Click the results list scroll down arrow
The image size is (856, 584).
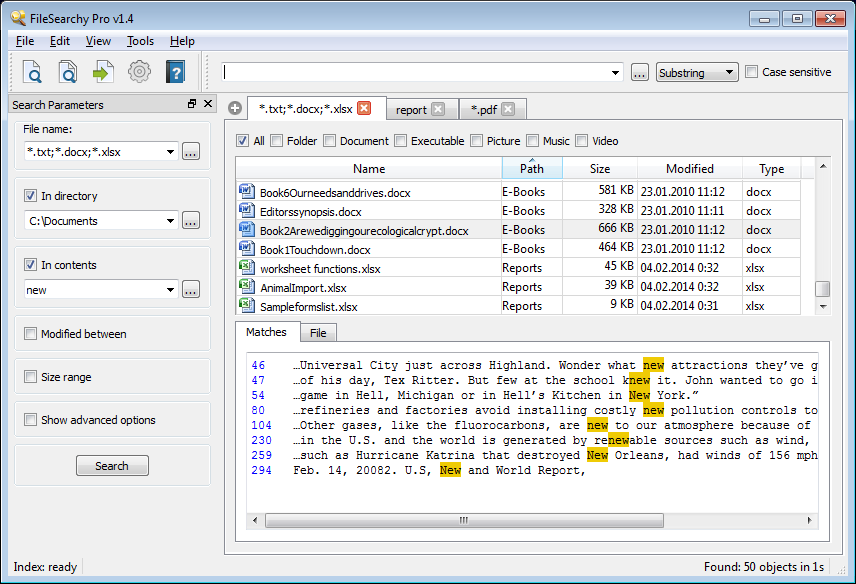click(823, 307)
